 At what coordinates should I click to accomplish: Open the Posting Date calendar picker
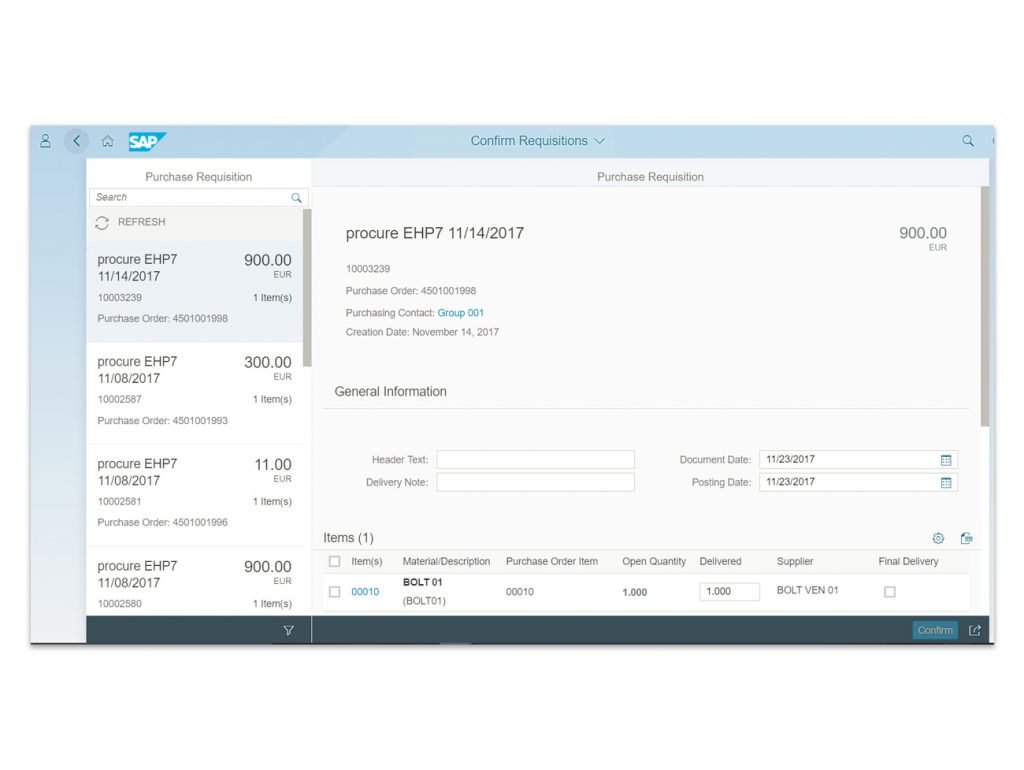point(946,482)
